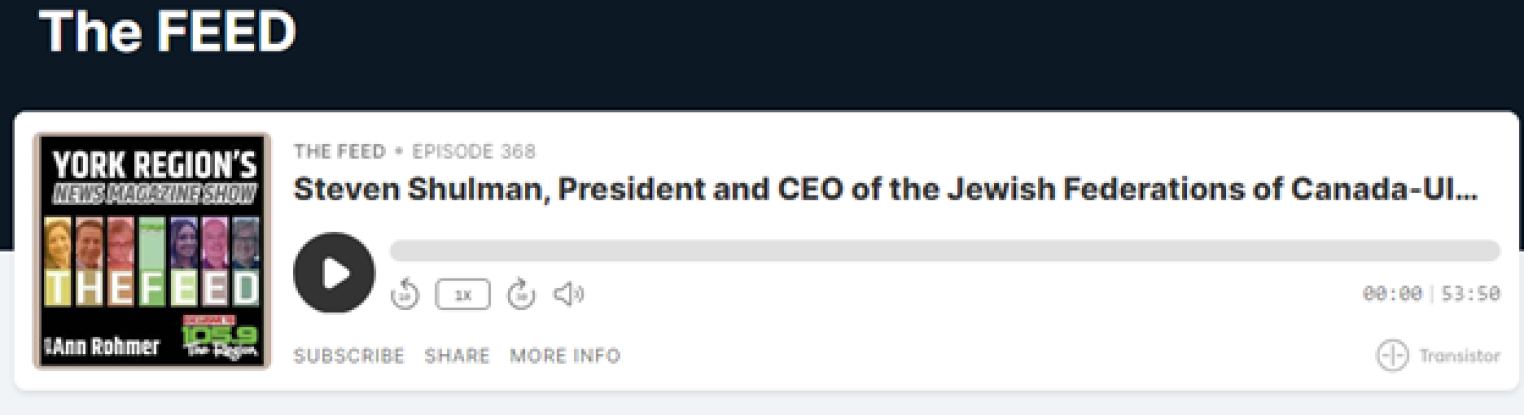Expand MORE INFO for the episode
Screen dimensions: 1524x415
click(x=565, y=356)
